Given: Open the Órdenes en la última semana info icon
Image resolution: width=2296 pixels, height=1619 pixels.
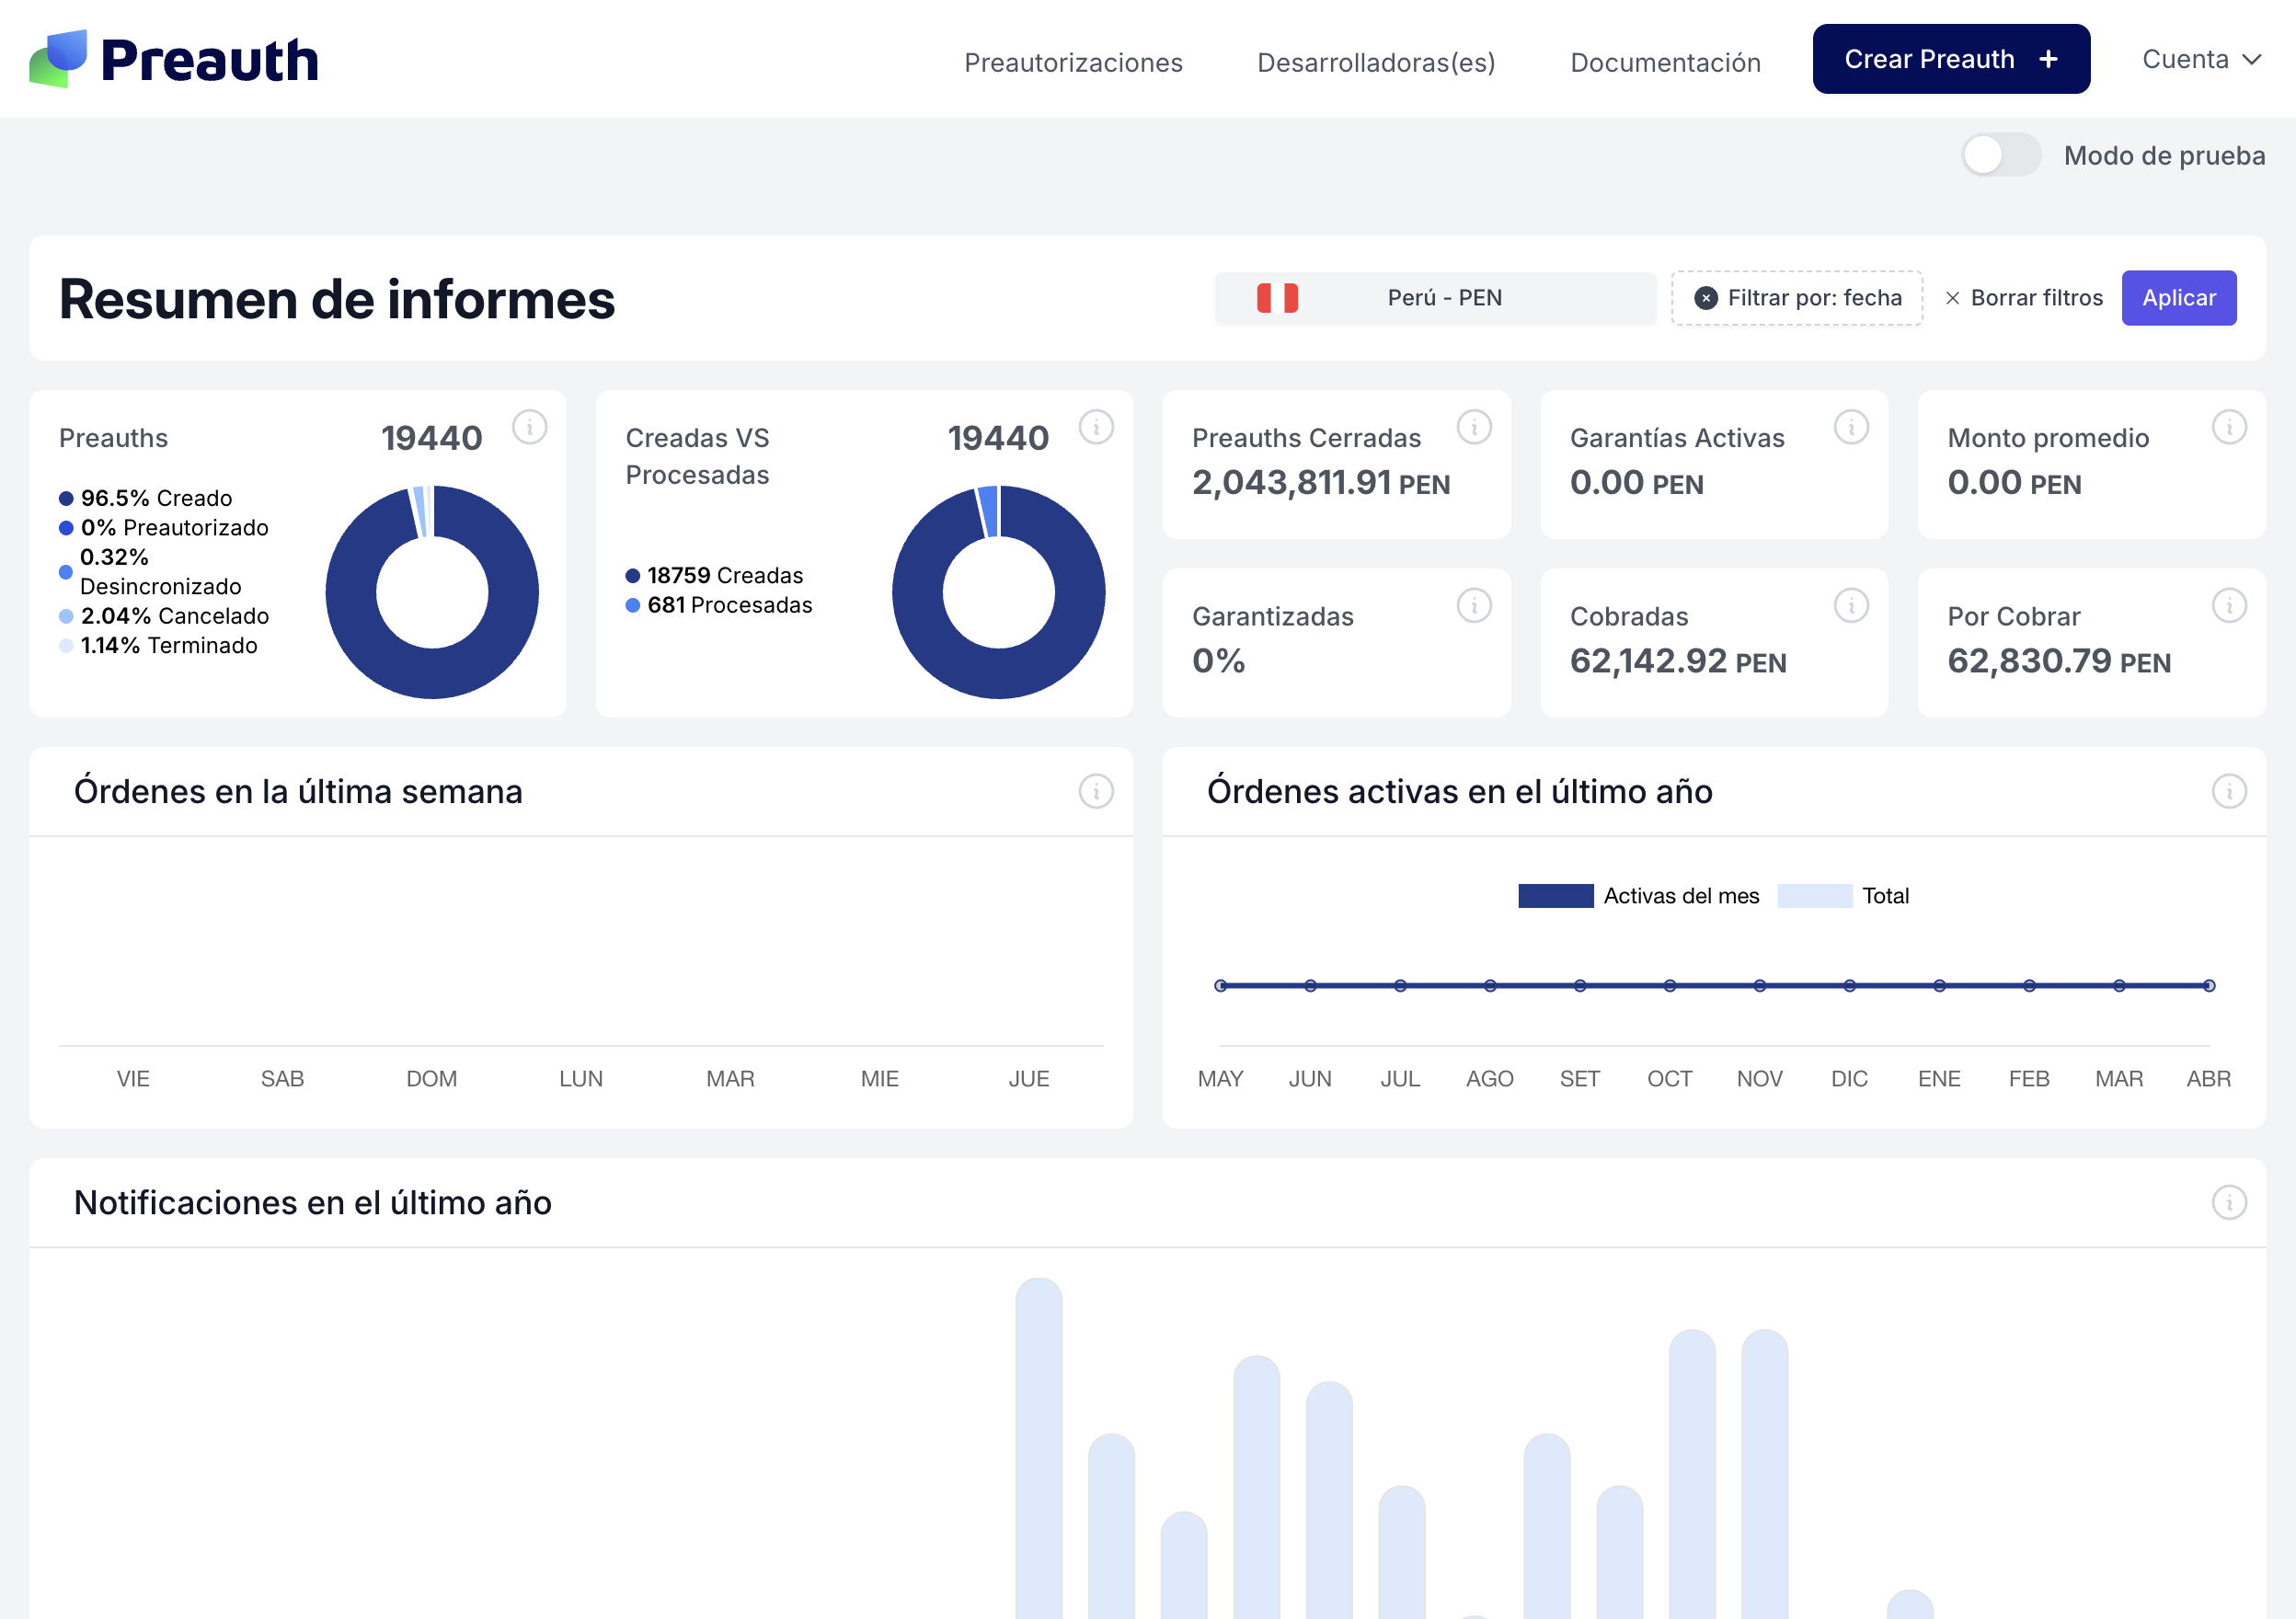Looking at the screenshot, I should [x=1096, y=791].
